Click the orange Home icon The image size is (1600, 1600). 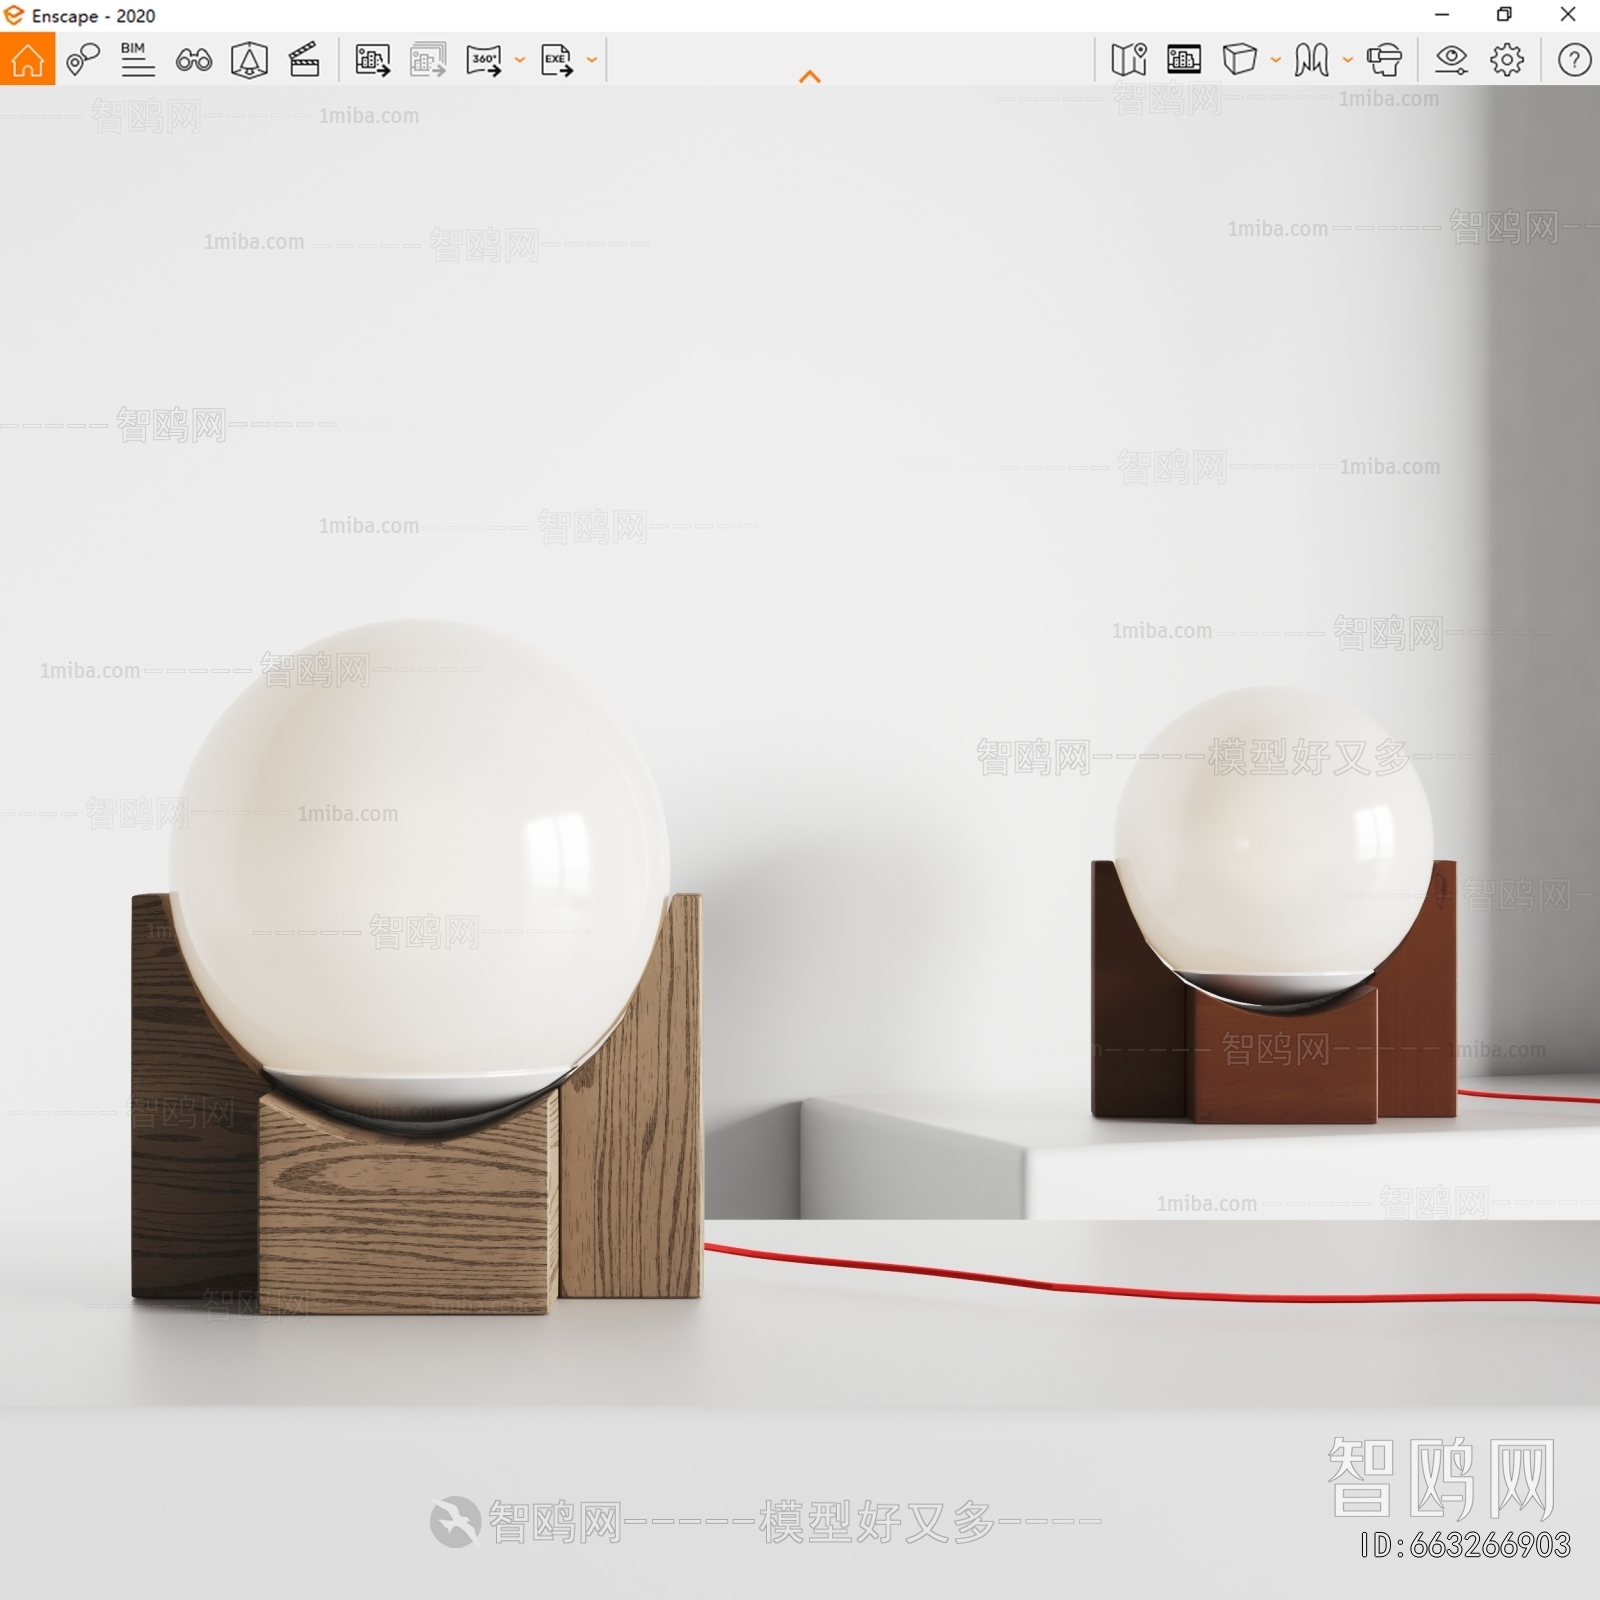27,60
